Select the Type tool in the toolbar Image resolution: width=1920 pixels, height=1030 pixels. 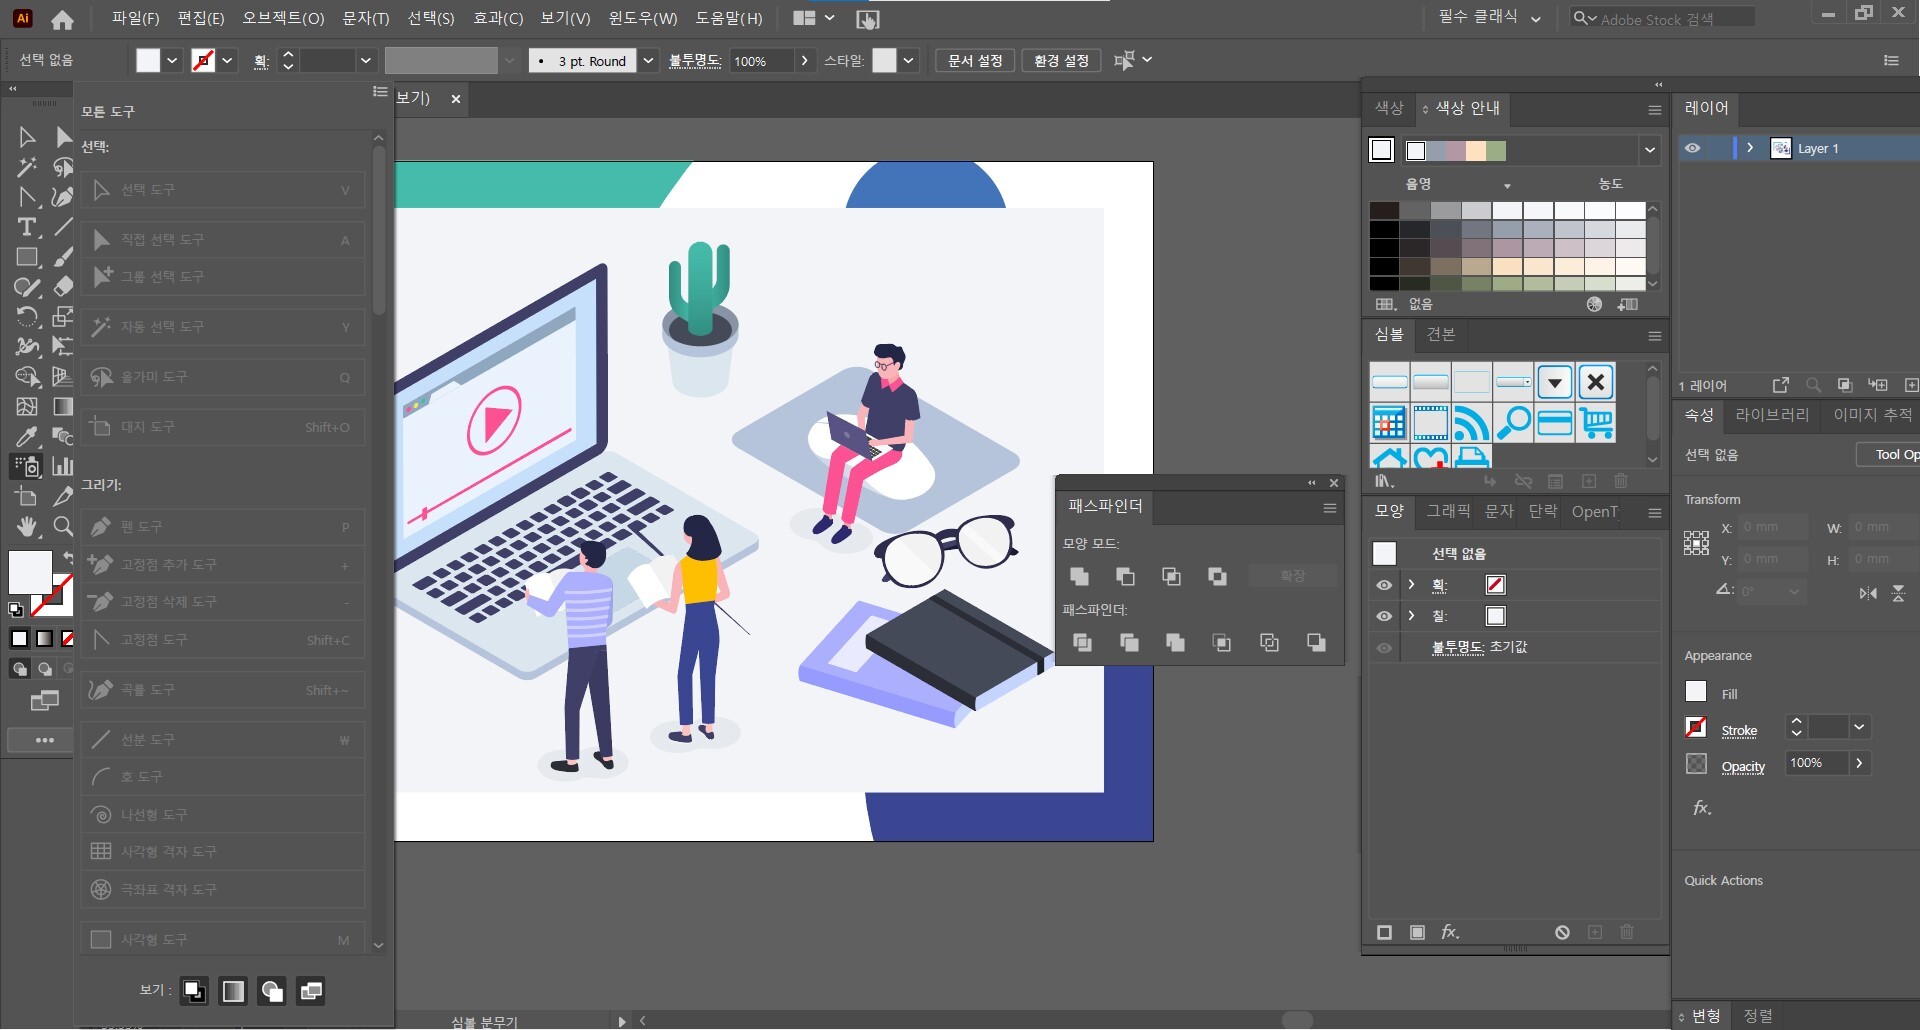tap(27, 227)
